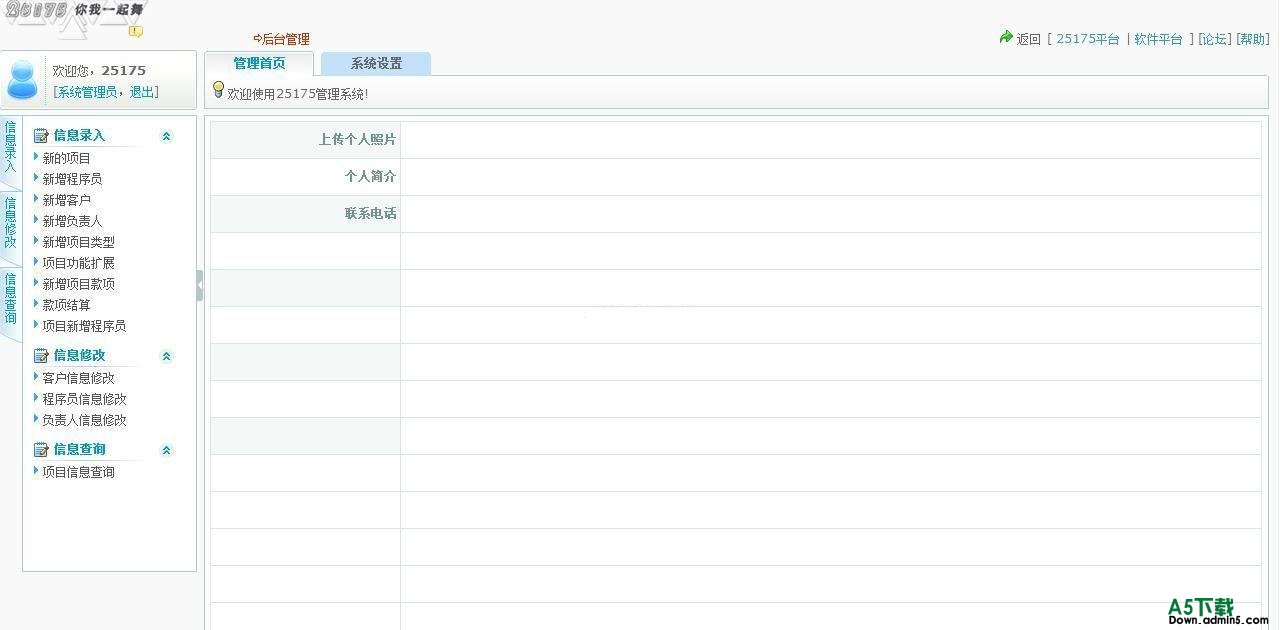The height and width of the screenshot is (630, 1280).
Task: Open the vertical 信息修改 side tab
Action: click(10, 222)
